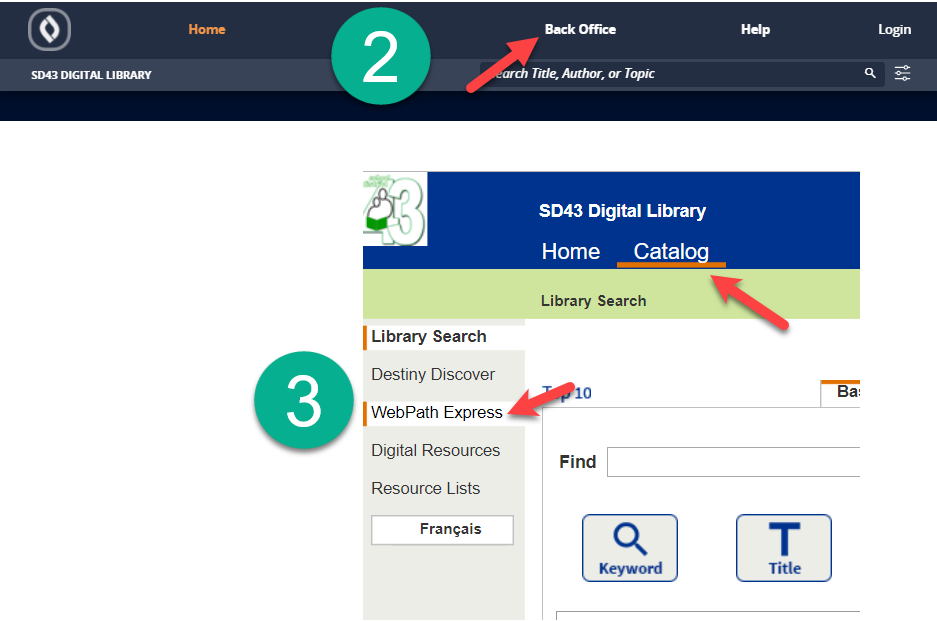Switch to the Catalog tab
The image size is (937, 621).
(671, 252)
